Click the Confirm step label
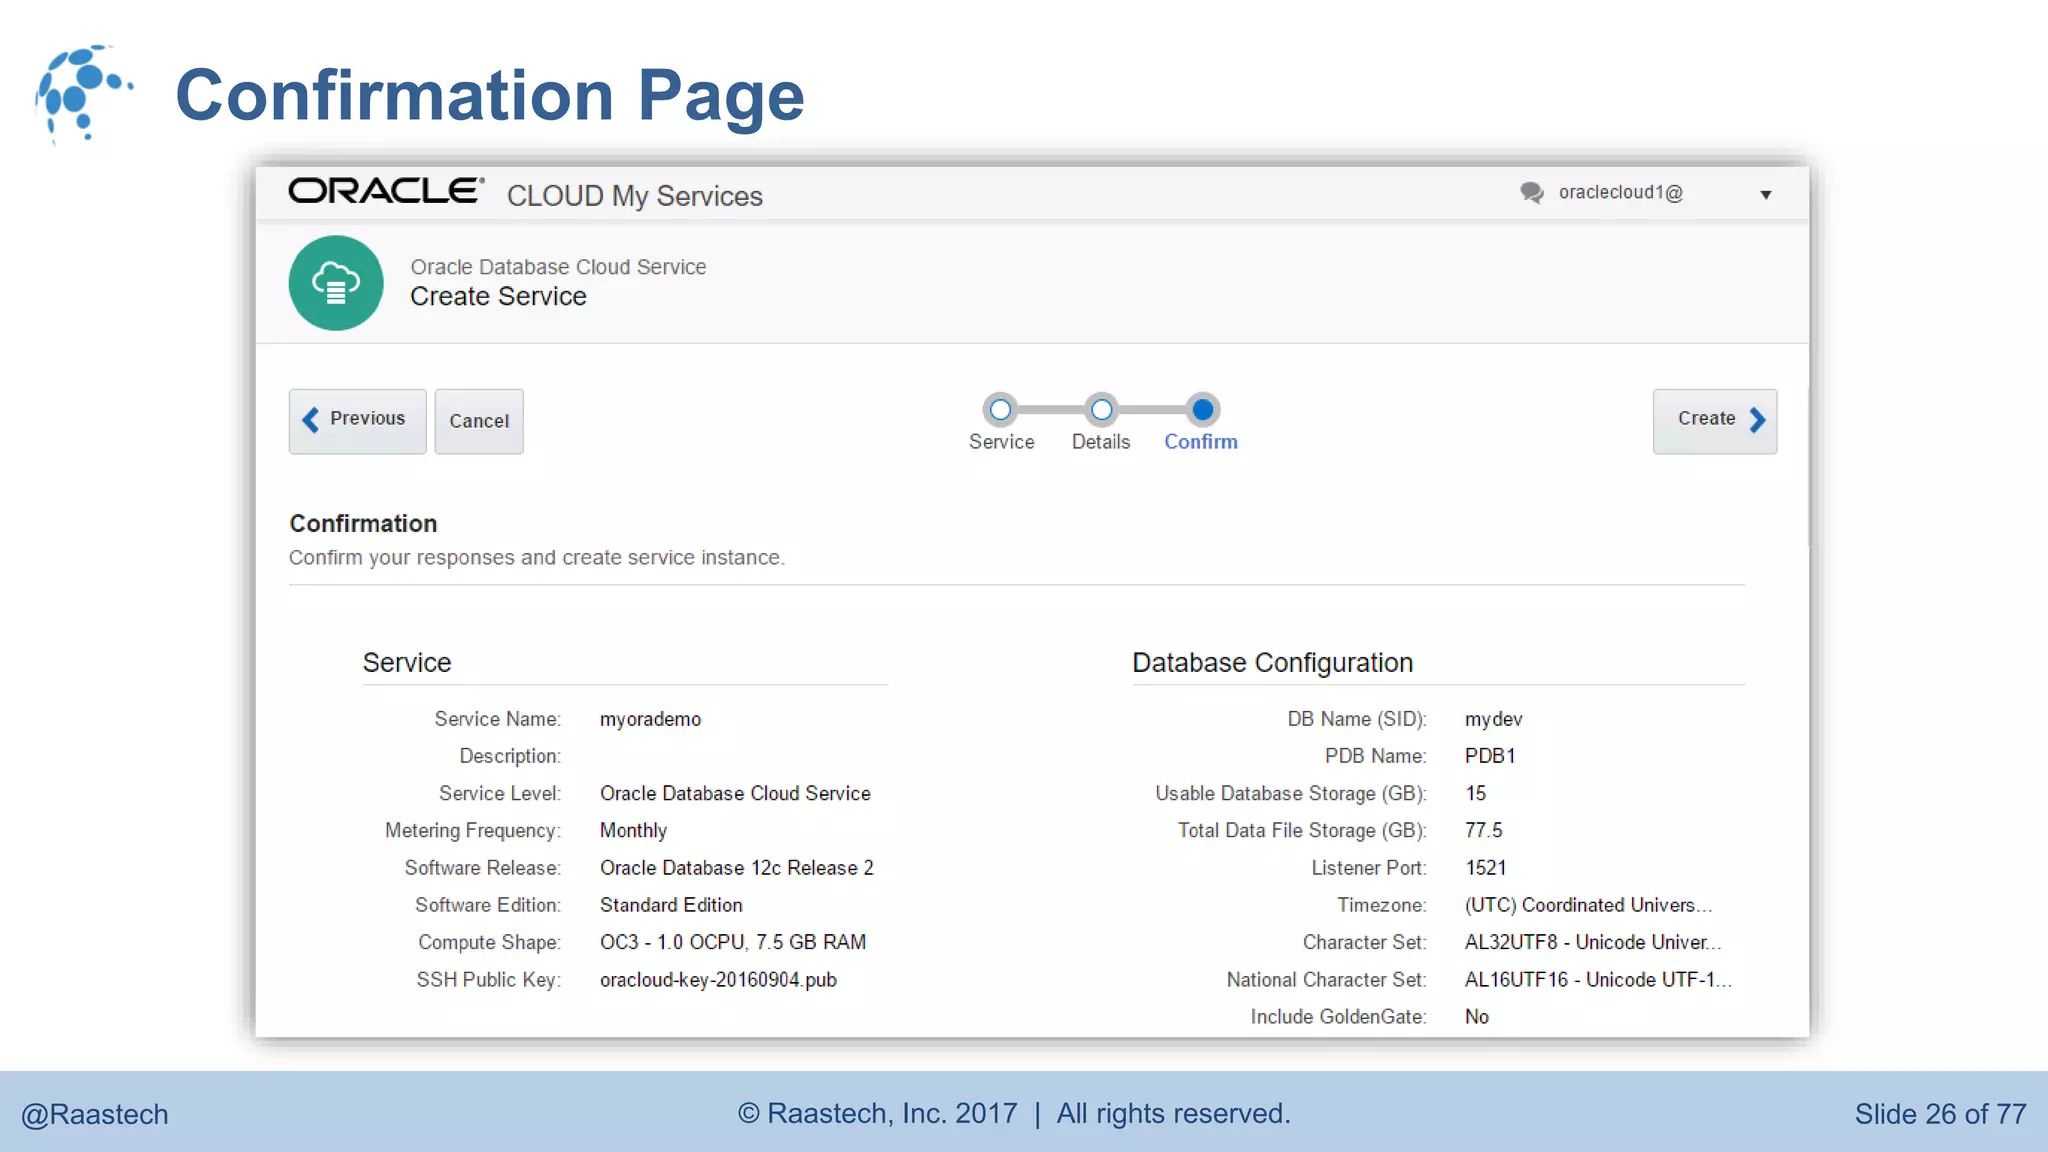Screen dimensions: 2048x1152 [1200, 442]
